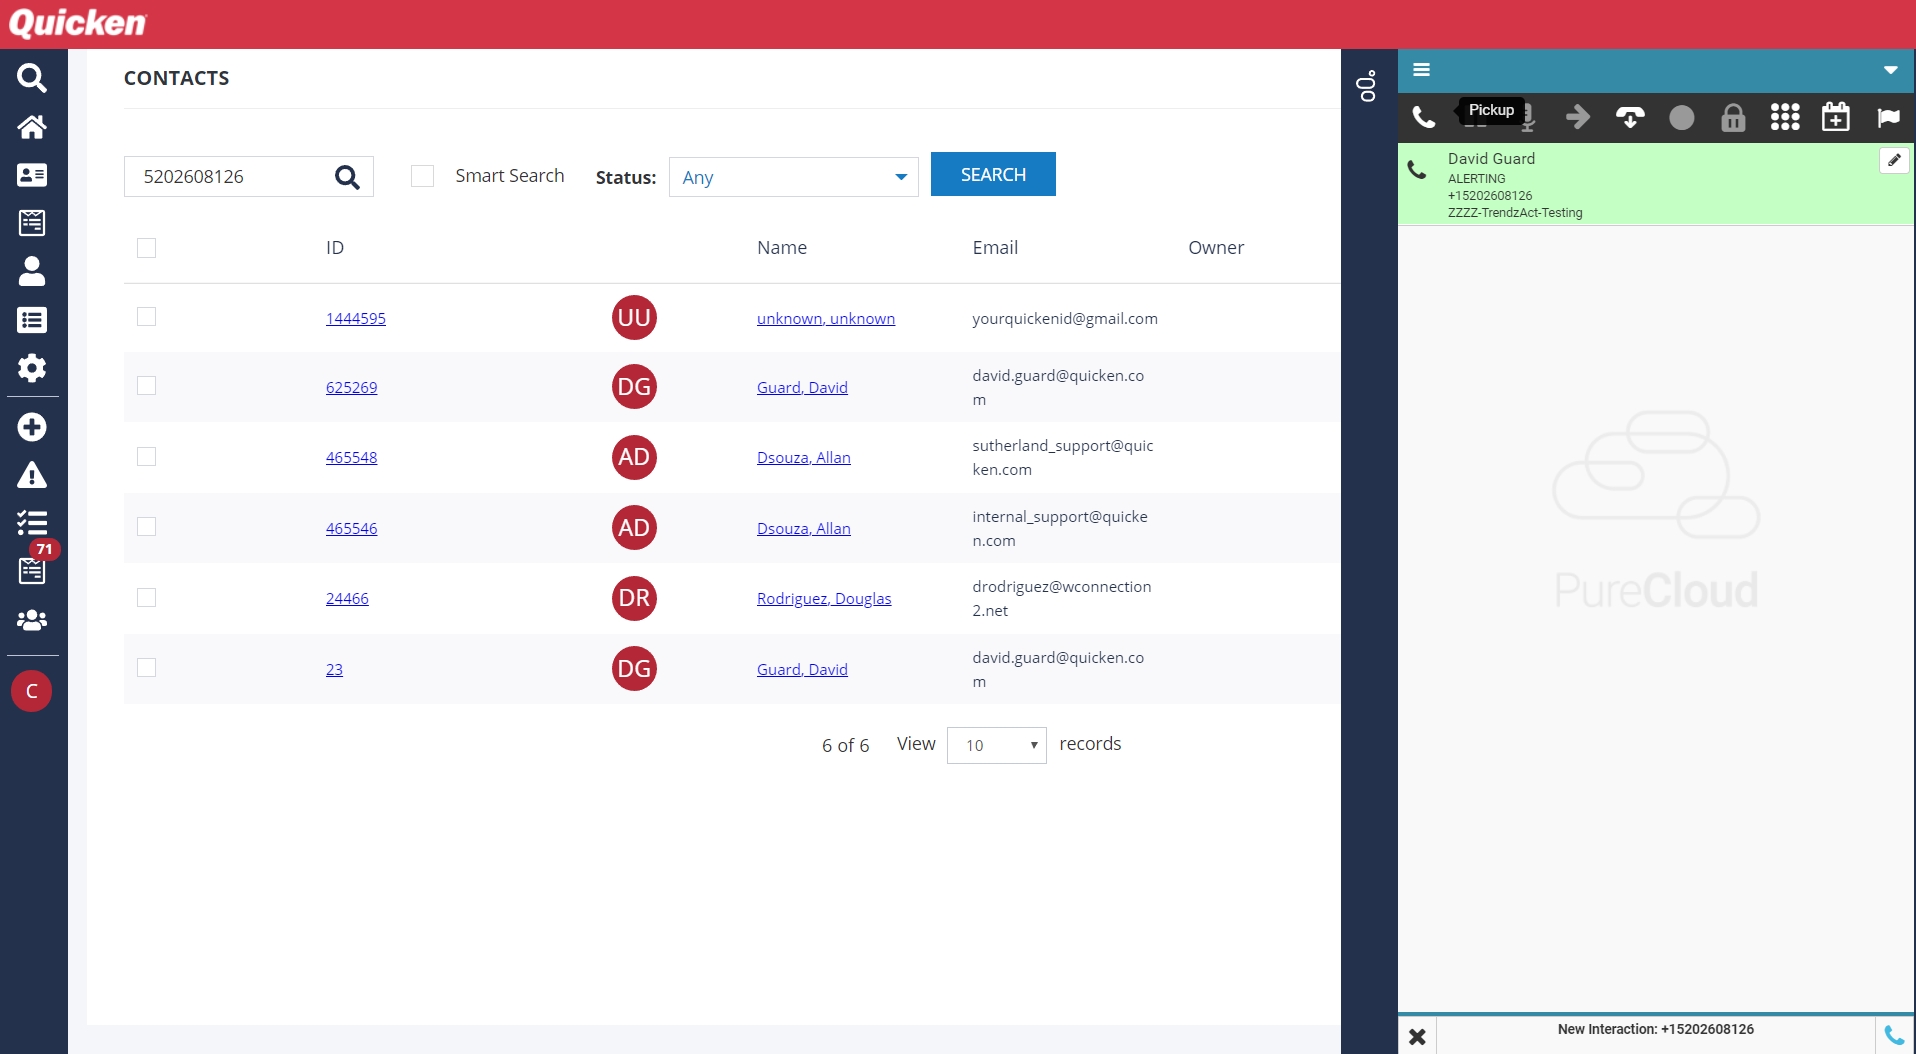The width and height of the screenshot is (1916, 1054).
Task: Open the settings gear in left sidebar
Action: (32, 368)
